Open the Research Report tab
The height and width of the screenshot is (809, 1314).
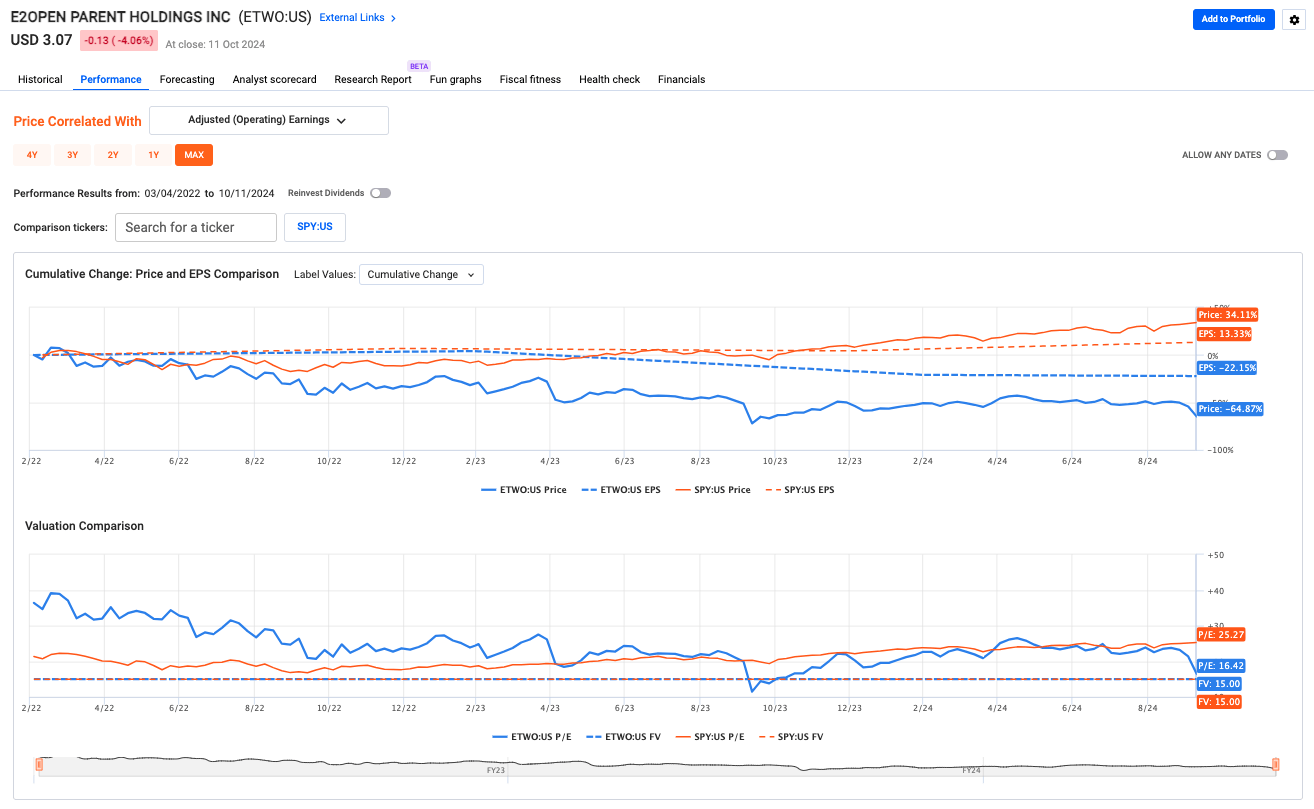click(373, 79)
